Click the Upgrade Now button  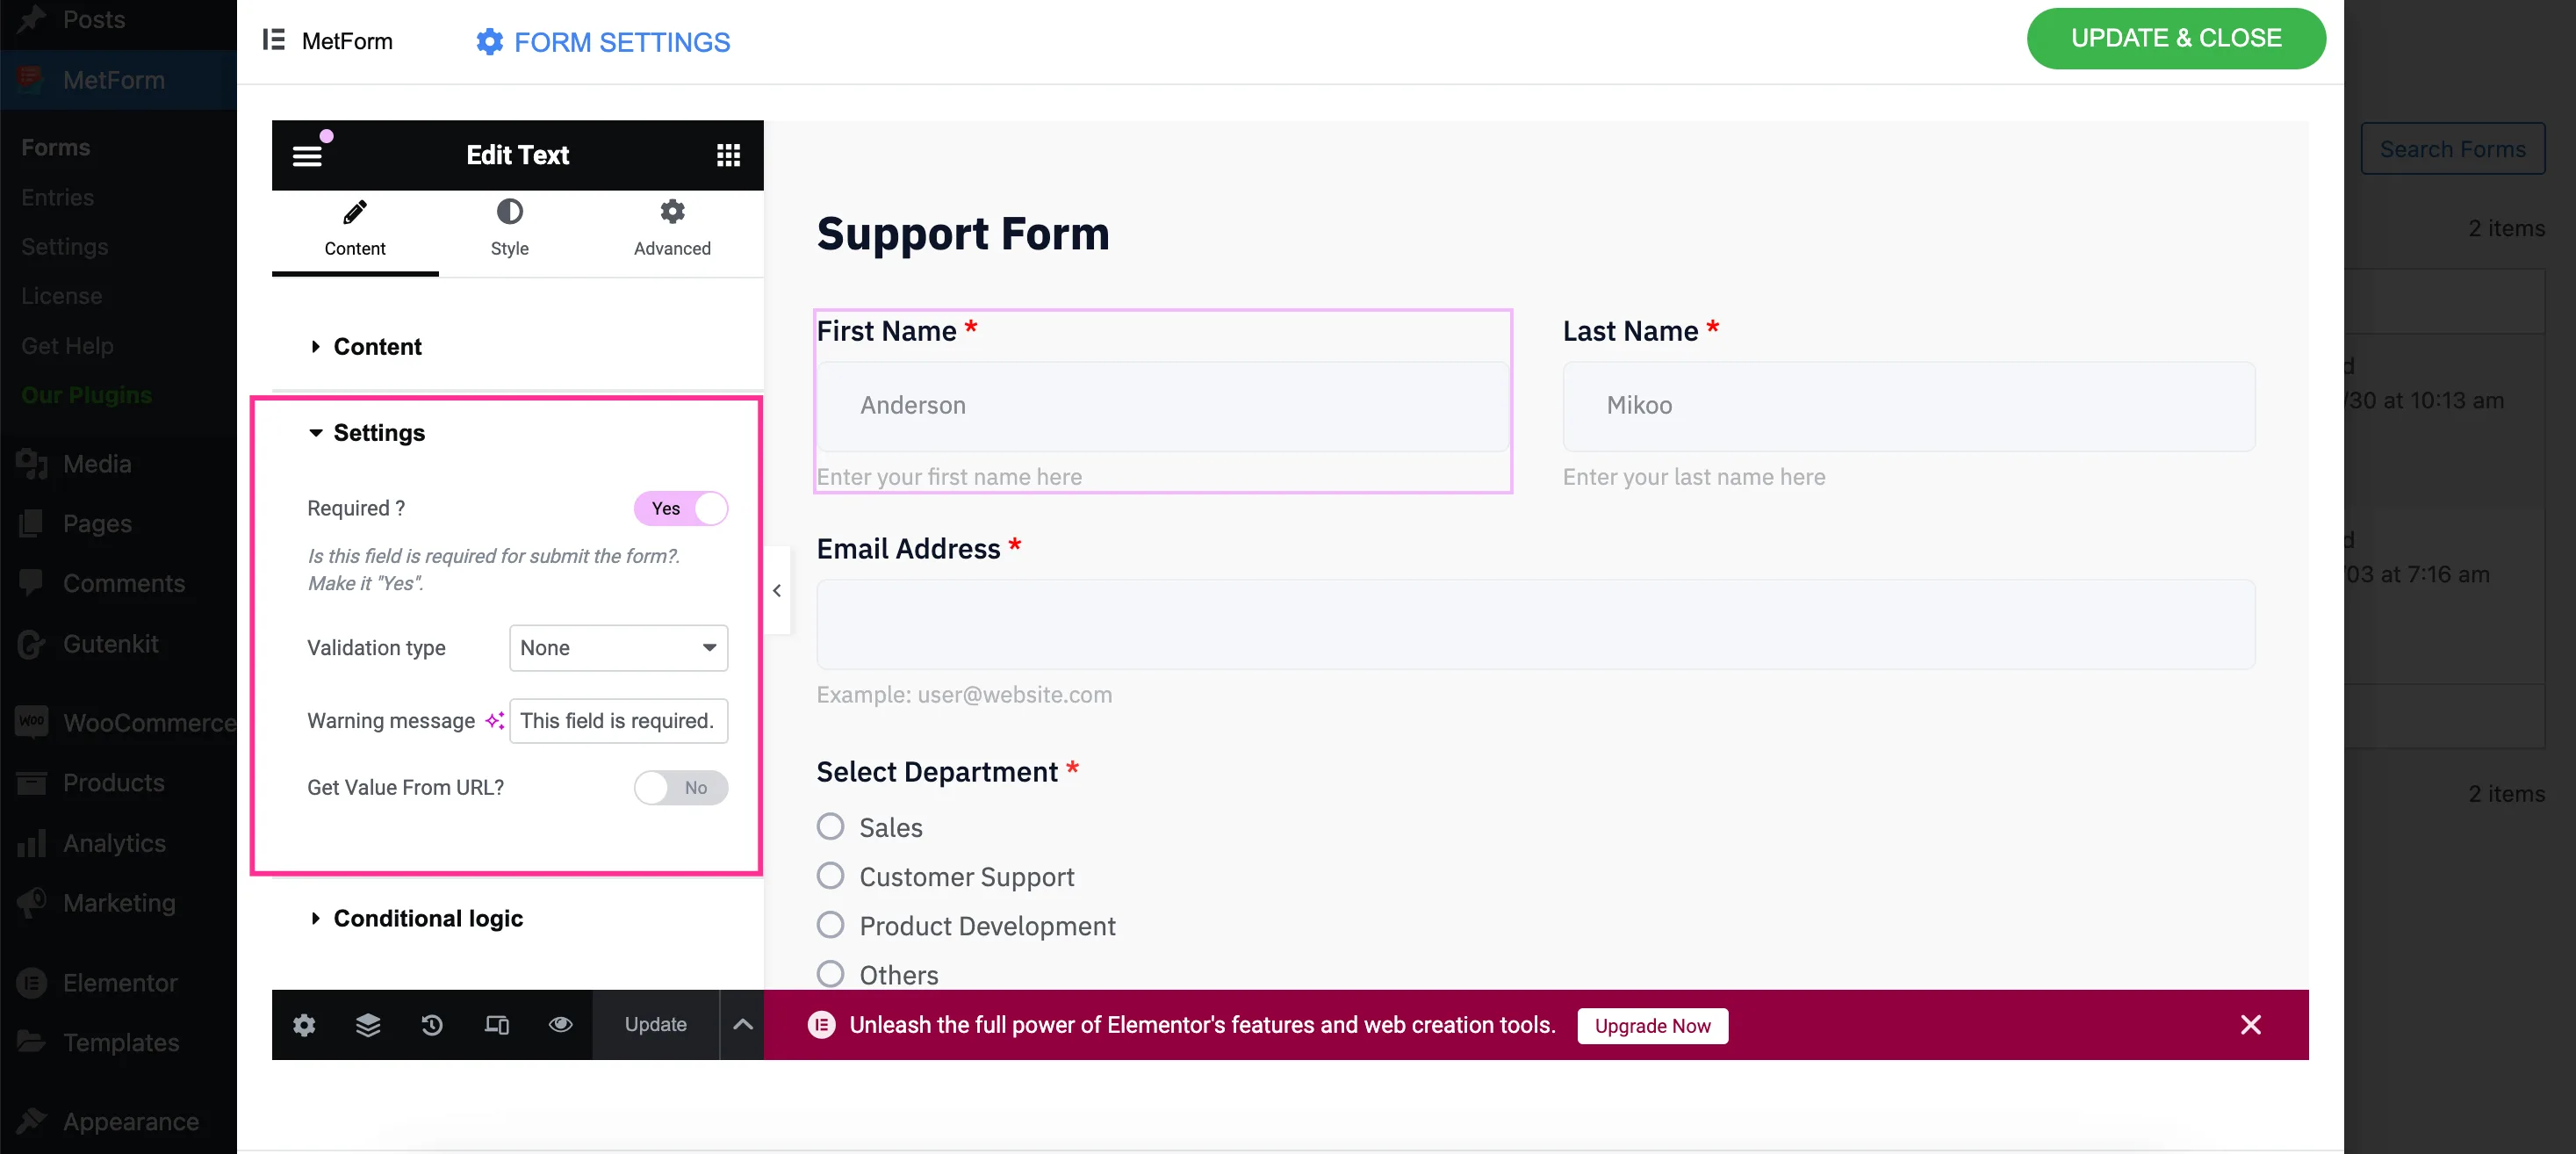click(x=1652, y=1025)
